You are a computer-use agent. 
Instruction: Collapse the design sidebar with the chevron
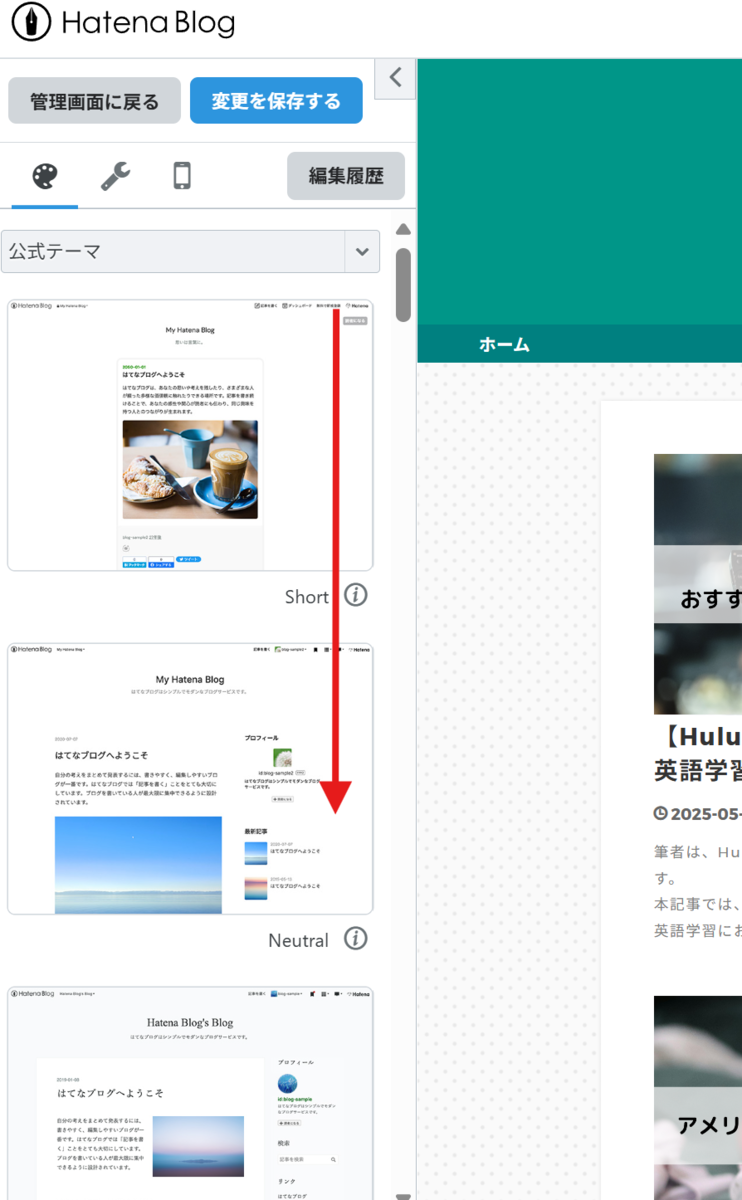point(395,78)
